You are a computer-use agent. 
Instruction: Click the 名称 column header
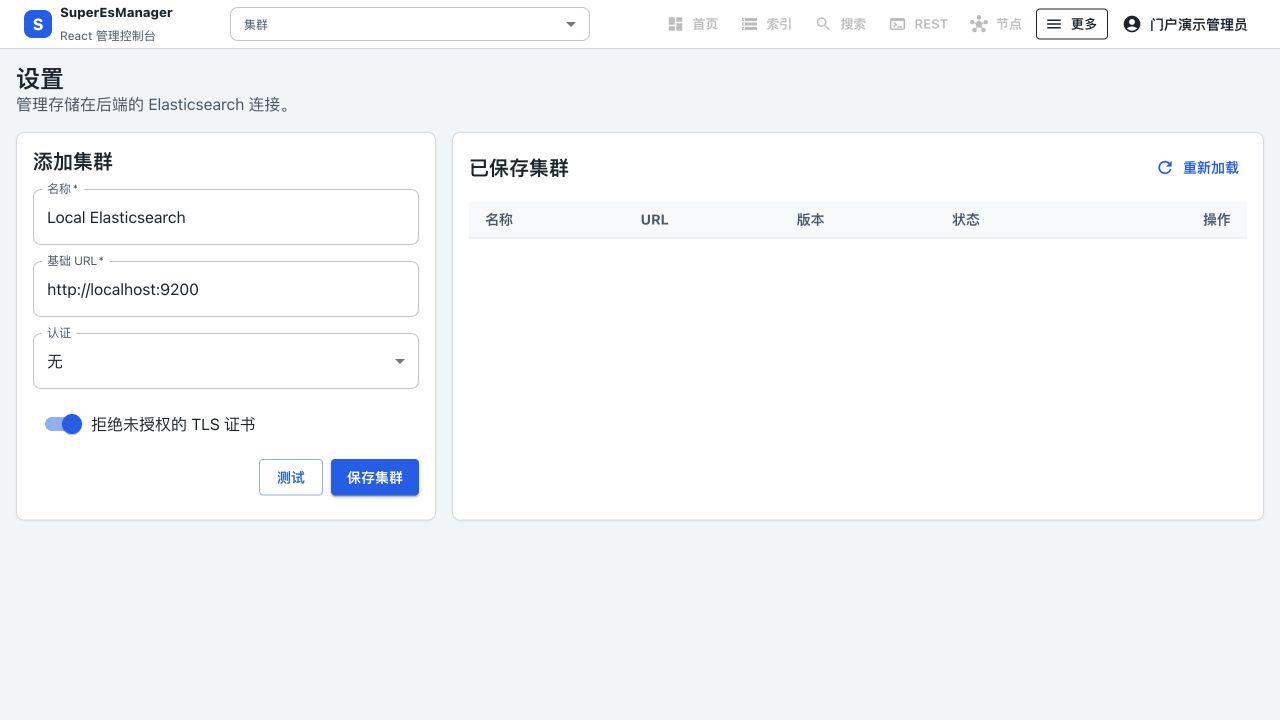[499, 220]
